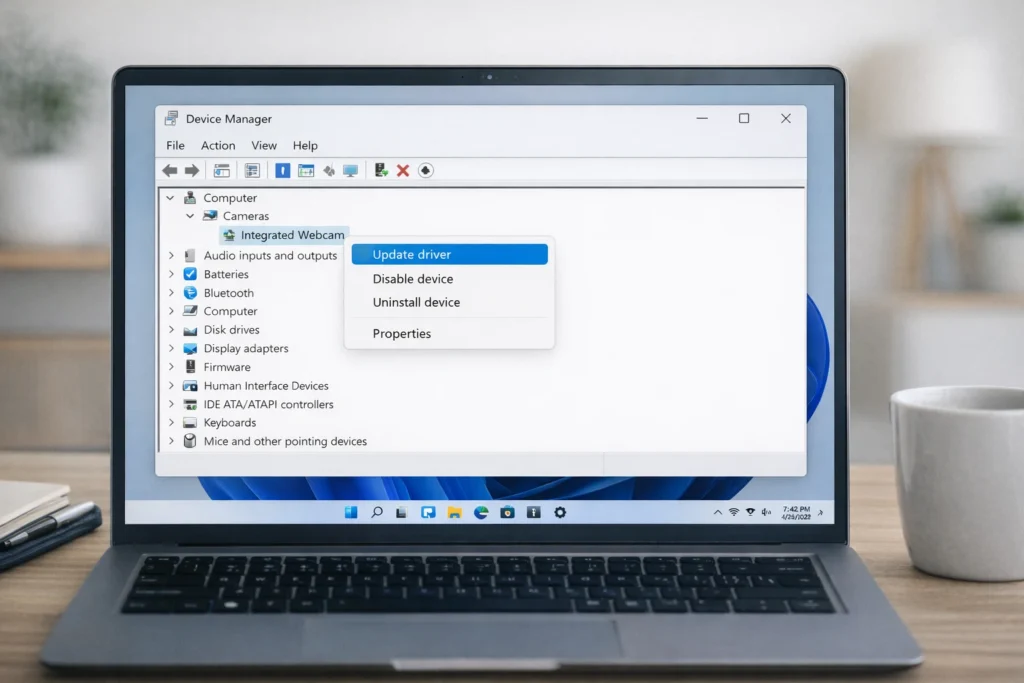Select Disable device in context menu
Image resolution: width=1024 pixels, height=683 pixels.
pyautogui.click(x=413, y=279)
